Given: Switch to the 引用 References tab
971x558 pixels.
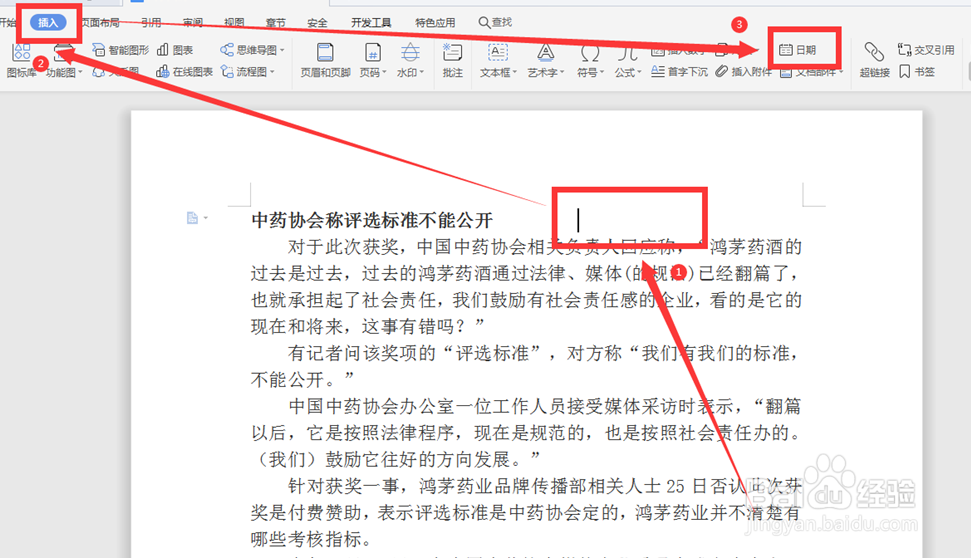Looking at the screenshot, I should [151, 23].
